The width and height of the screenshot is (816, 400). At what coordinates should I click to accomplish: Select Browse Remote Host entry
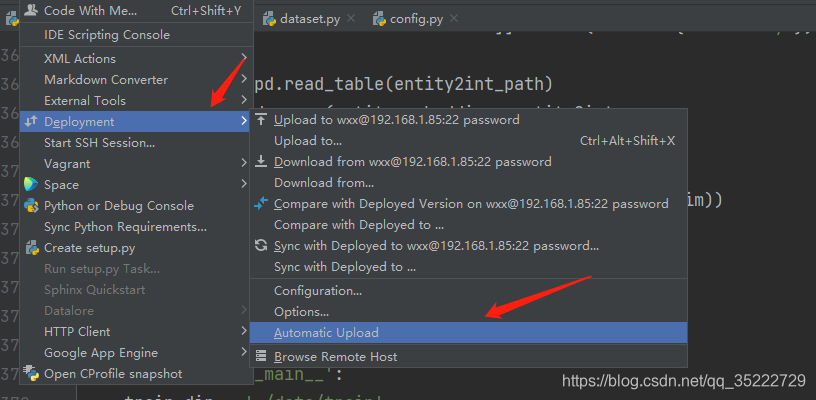point(468,357)
